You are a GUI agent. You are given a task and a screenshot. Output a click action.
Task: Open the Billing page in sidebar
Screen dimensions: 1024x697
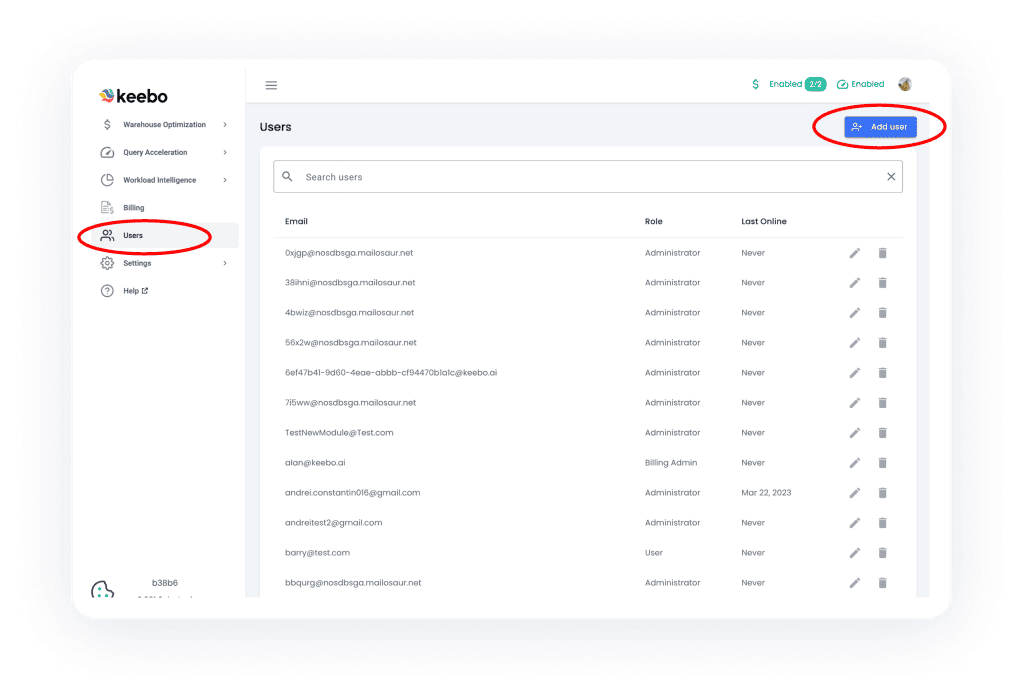(133, 208)
